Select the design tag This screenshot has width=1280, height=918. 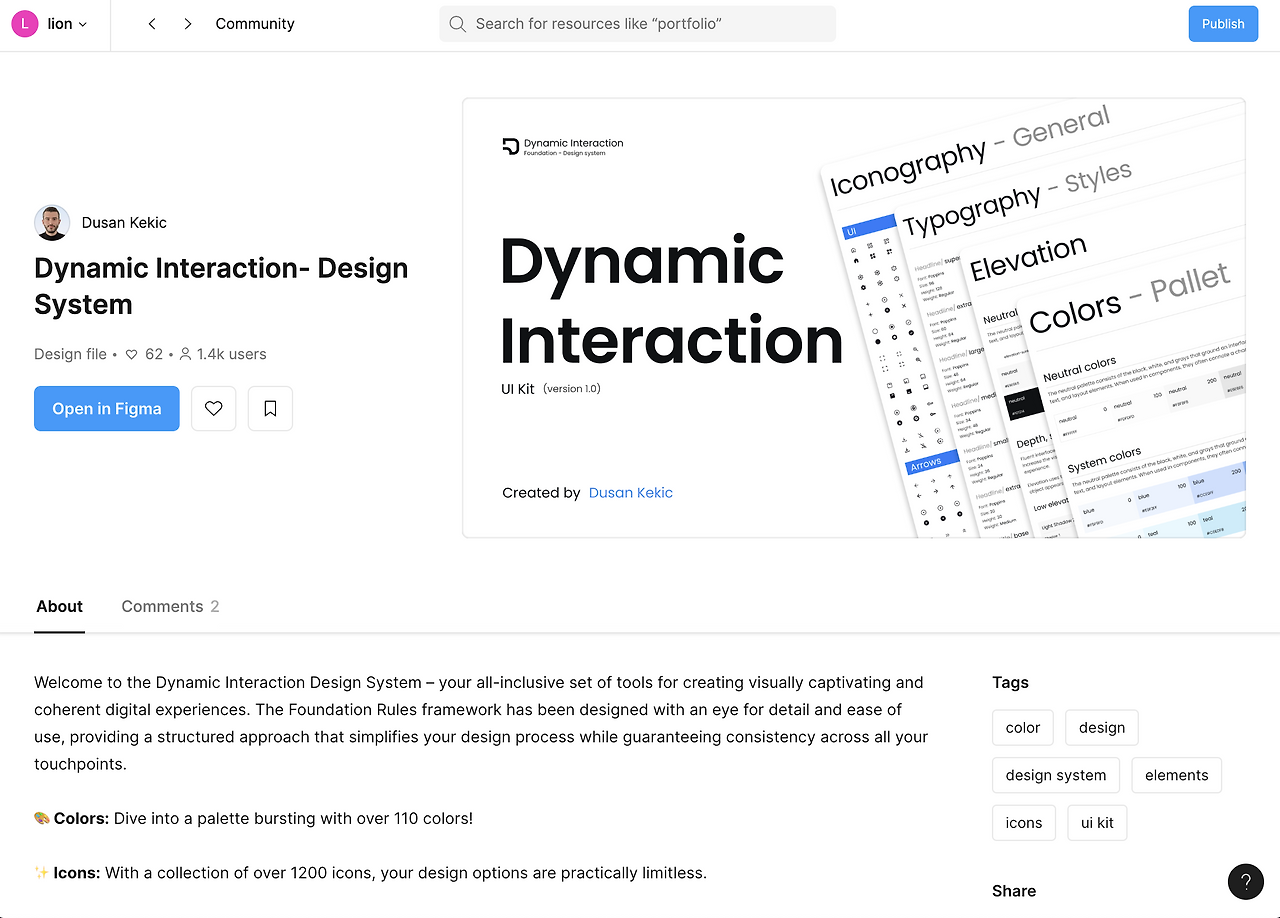pyautogui.click(x=1102, y=728)
